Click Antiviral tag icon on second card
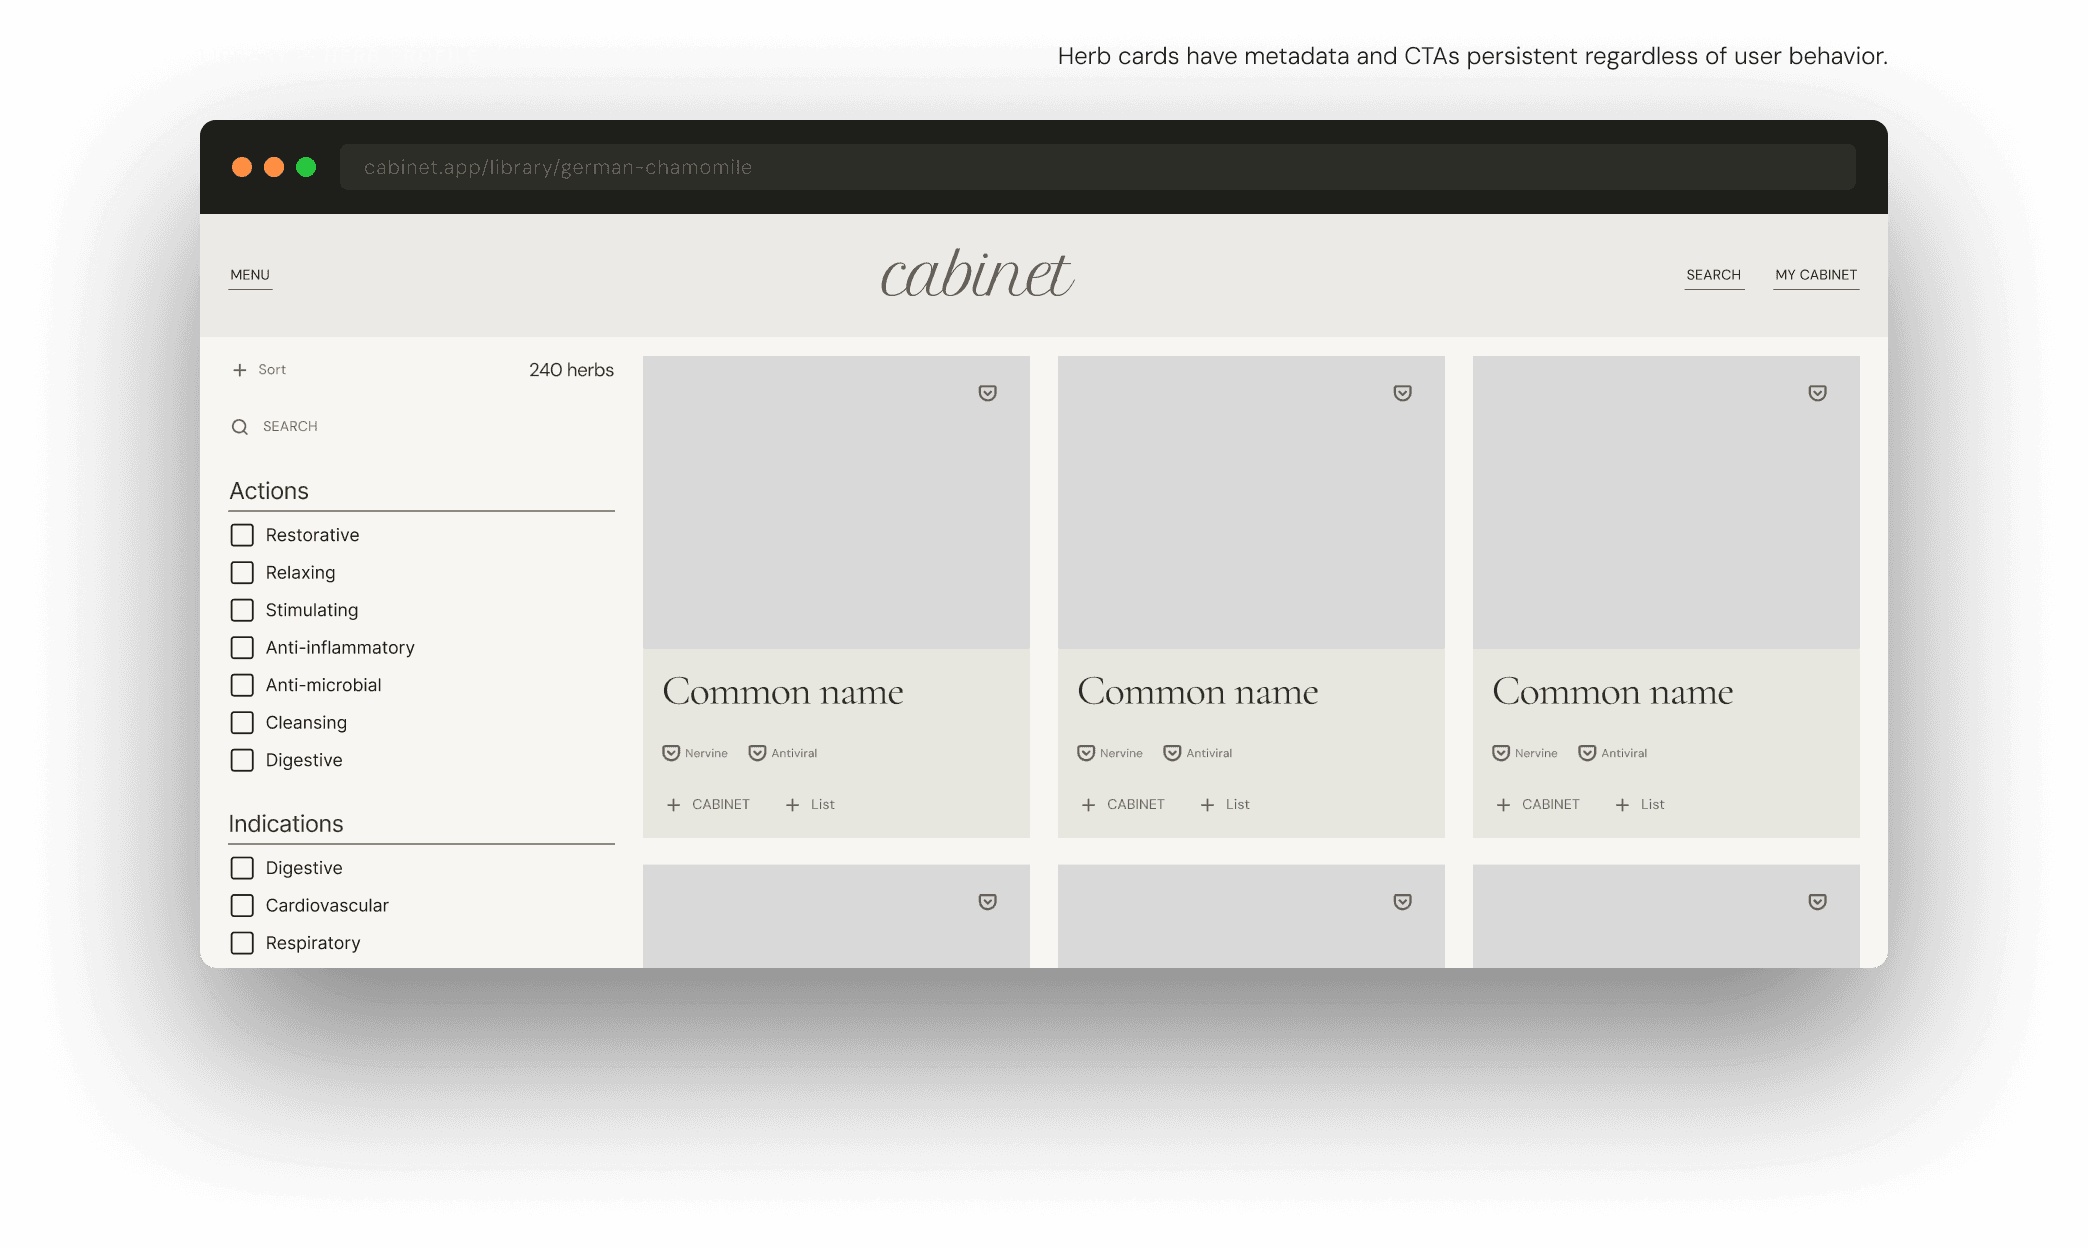The height and width of the screenshot is (1248, 2088). pos(1172,753)
